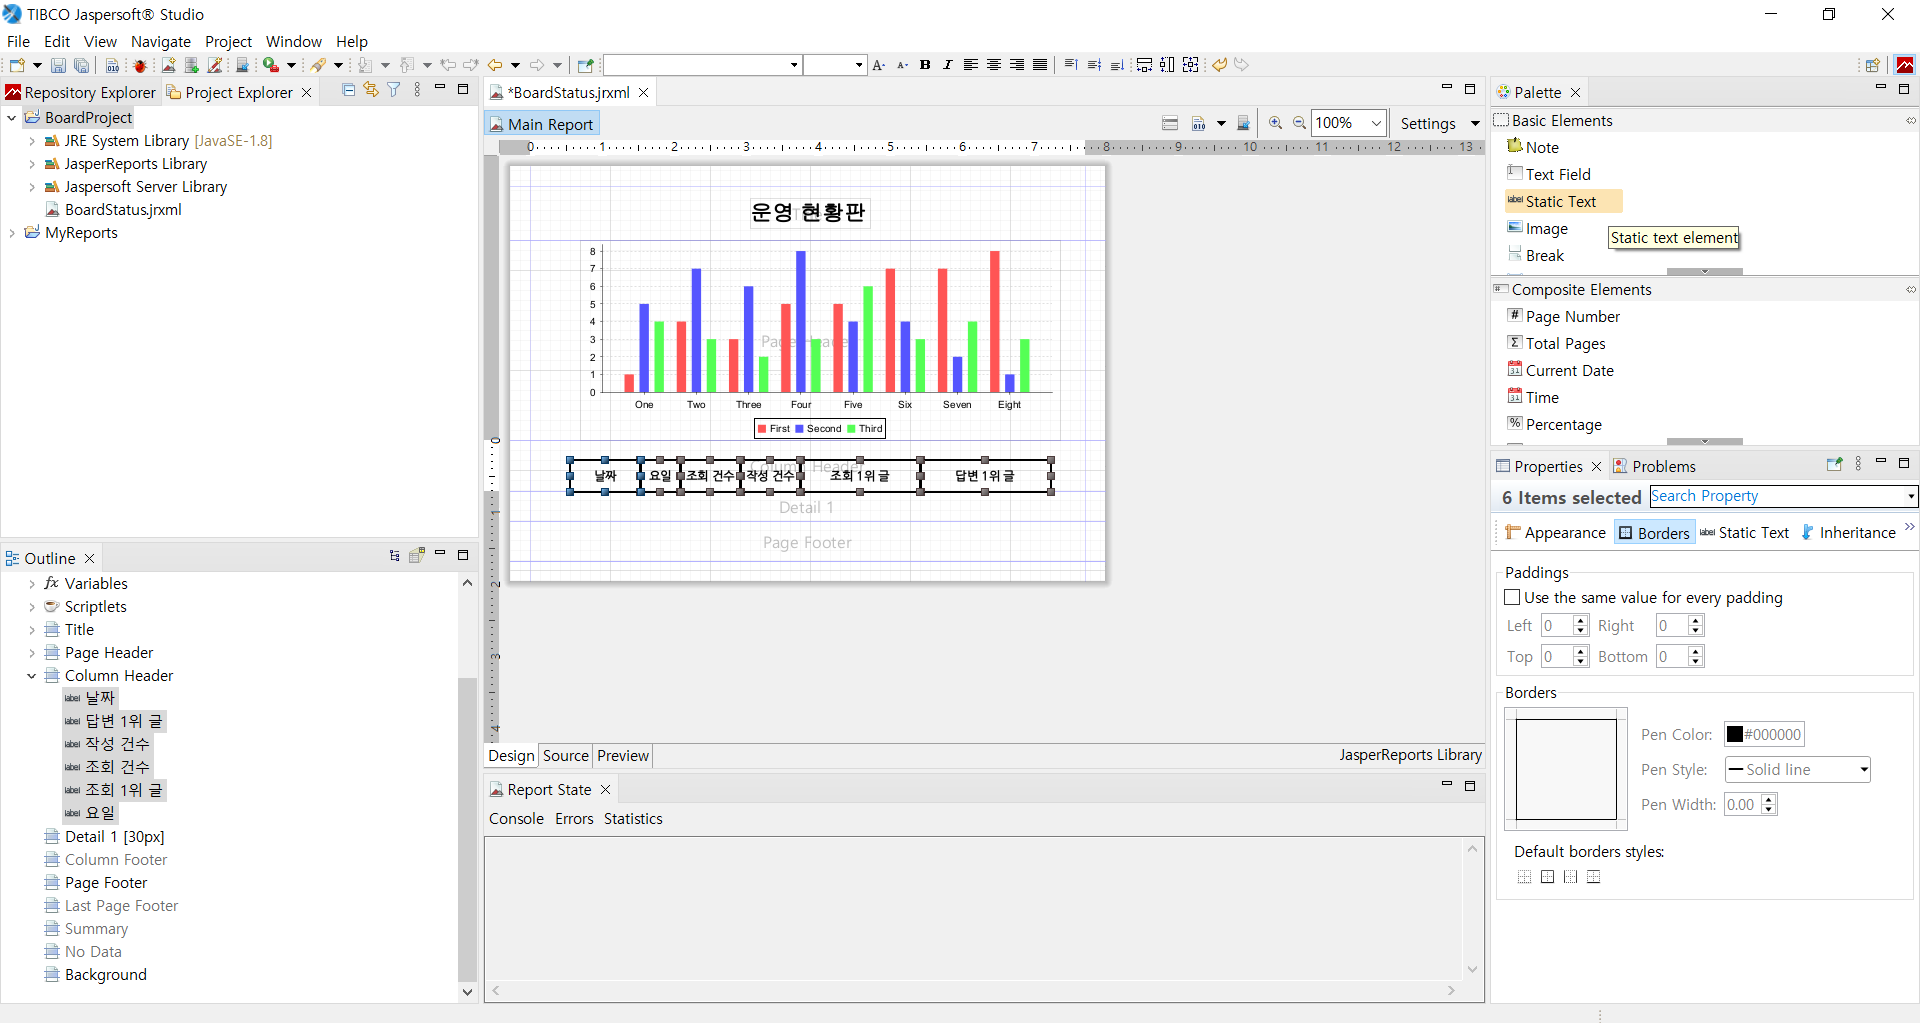Increase the Right padding spinner
1920x1023 pixels.
(x=1696, y=621)
